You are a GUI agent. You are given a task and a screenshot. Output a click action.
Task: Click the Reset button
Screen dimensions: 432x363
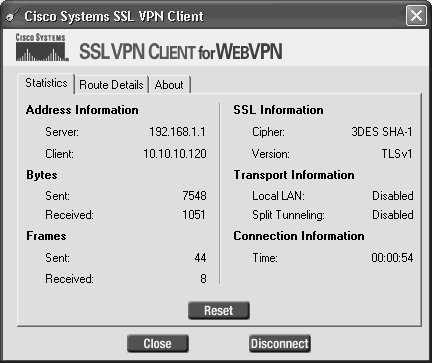(x=219, y=310)
